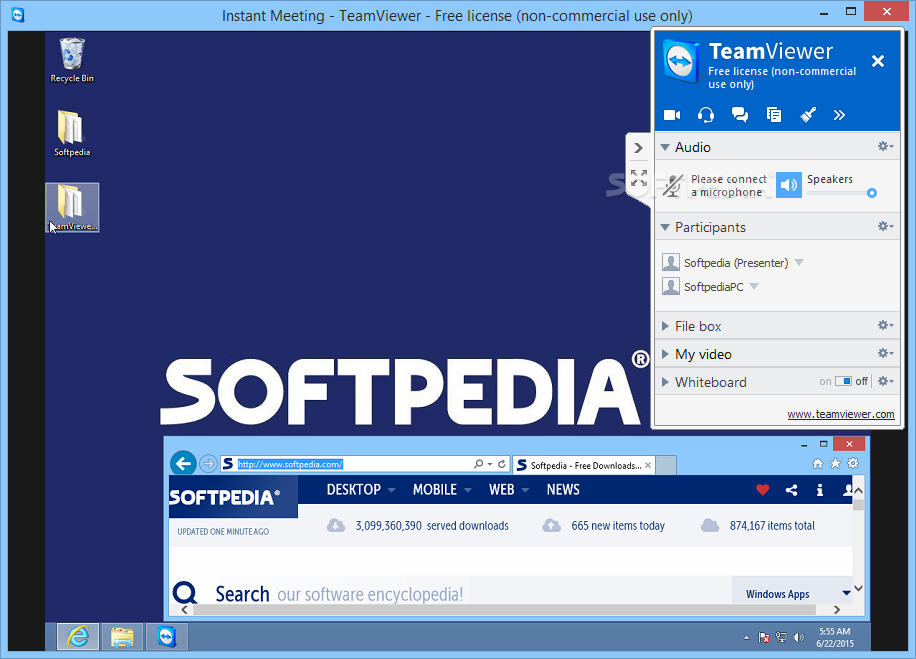Viewport: 916px width, 659px height.
Task: Open the My video gear settings
Action: pos(885,353)
